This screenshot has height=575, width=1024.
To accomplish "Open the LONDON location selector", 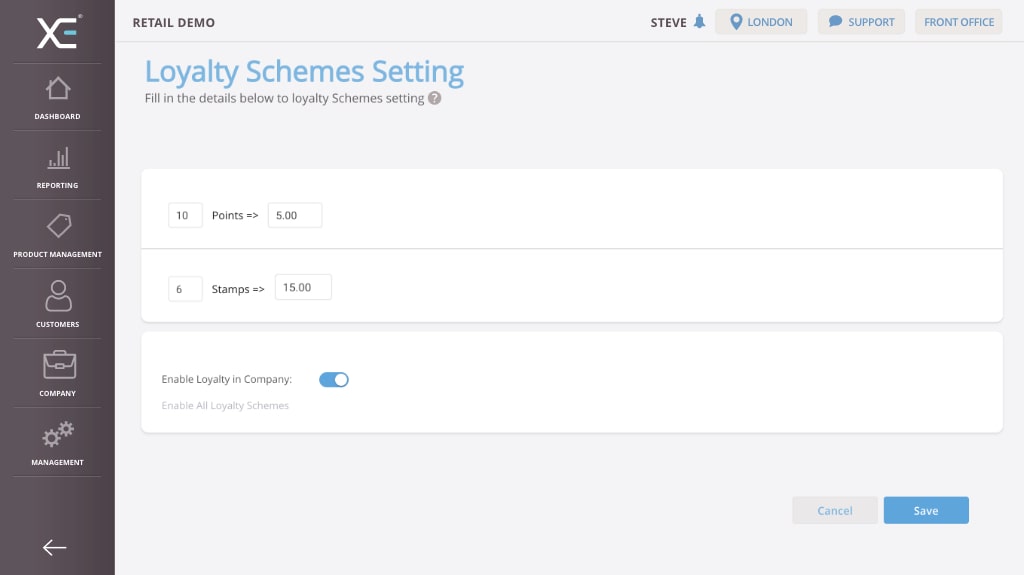I will click(x=761, y=22).
